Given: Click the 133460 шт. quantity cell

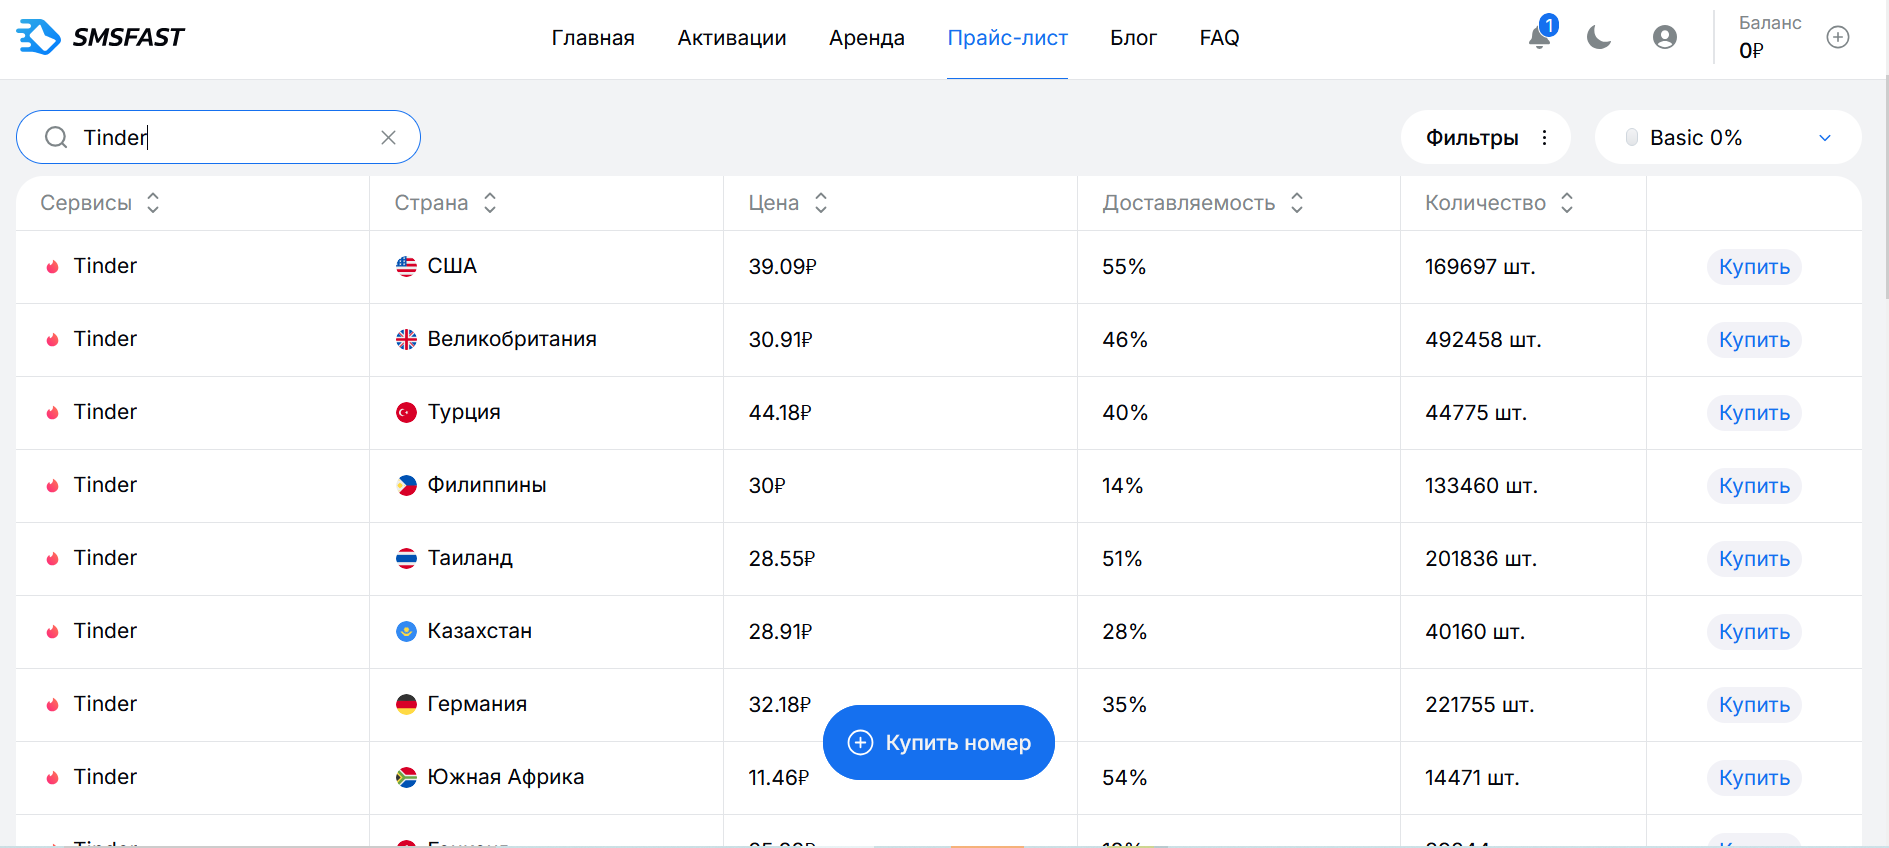Looking at the screenshot, I should [x=1481, y=486].
